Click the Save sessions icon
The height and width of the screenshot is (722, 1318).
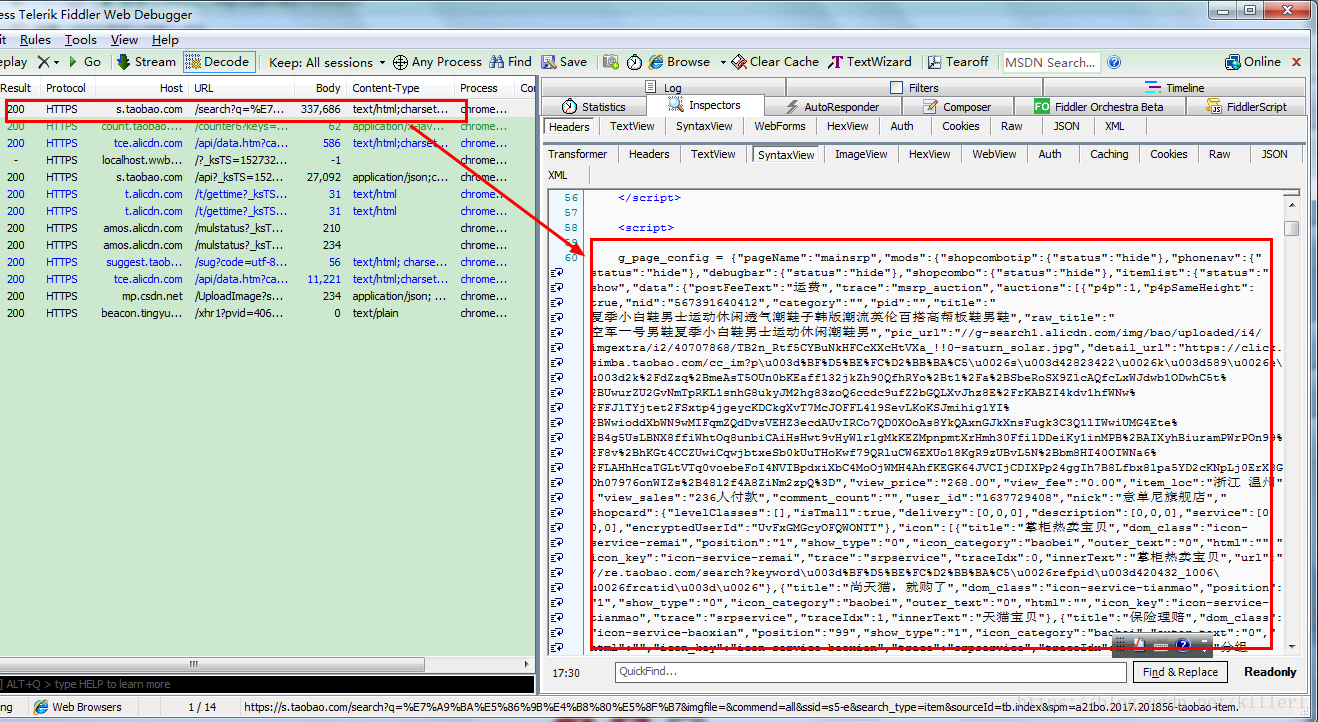click(564, 62)
